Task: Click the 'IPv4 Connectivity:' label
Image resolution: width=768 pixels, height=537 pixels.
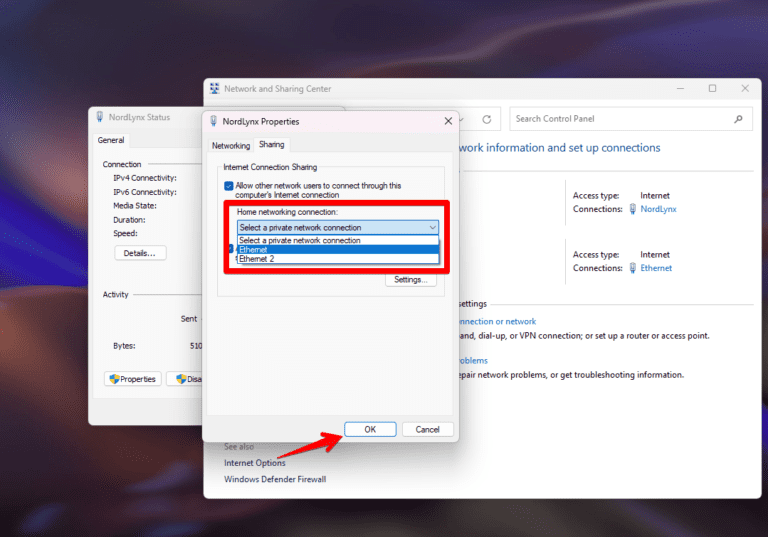Action: [145, 178]
